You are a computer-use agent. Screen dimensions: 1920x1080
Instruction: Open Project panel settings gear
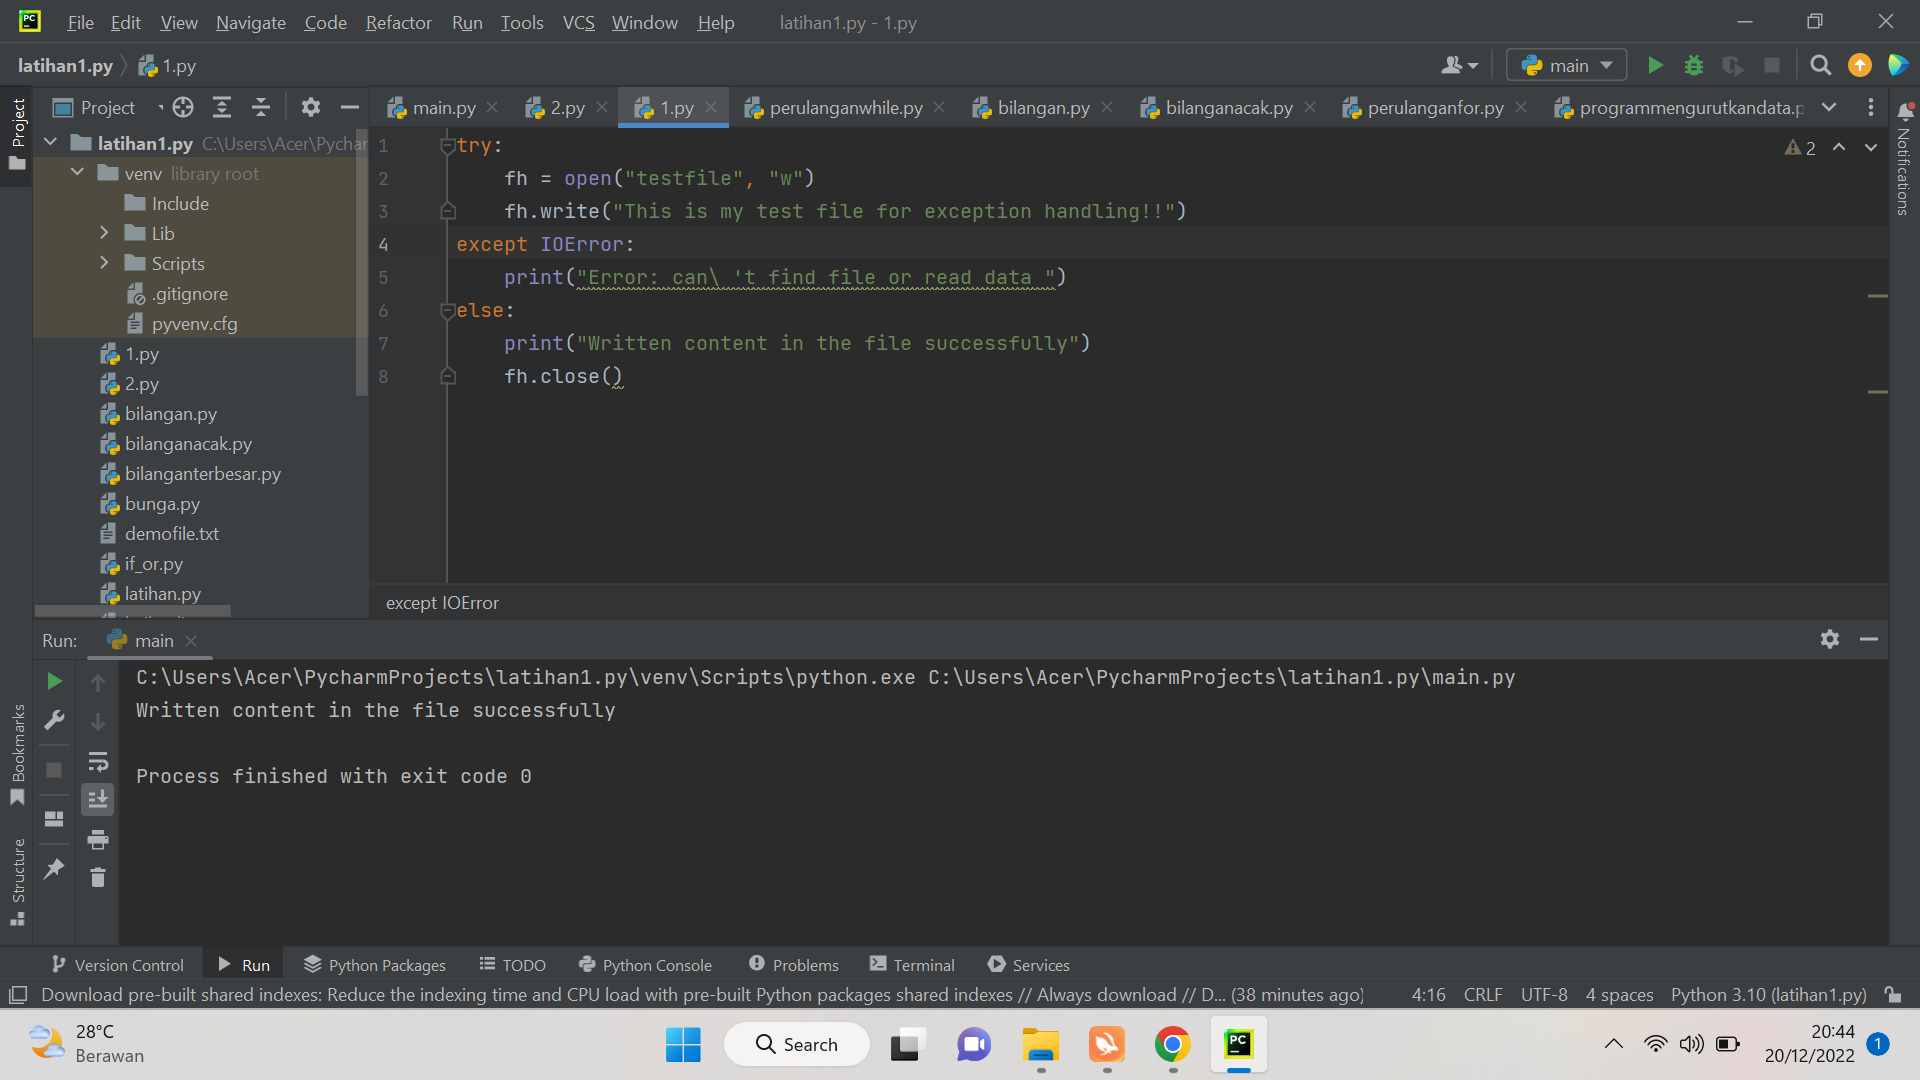pyautogui.click(x=310, y=108)
